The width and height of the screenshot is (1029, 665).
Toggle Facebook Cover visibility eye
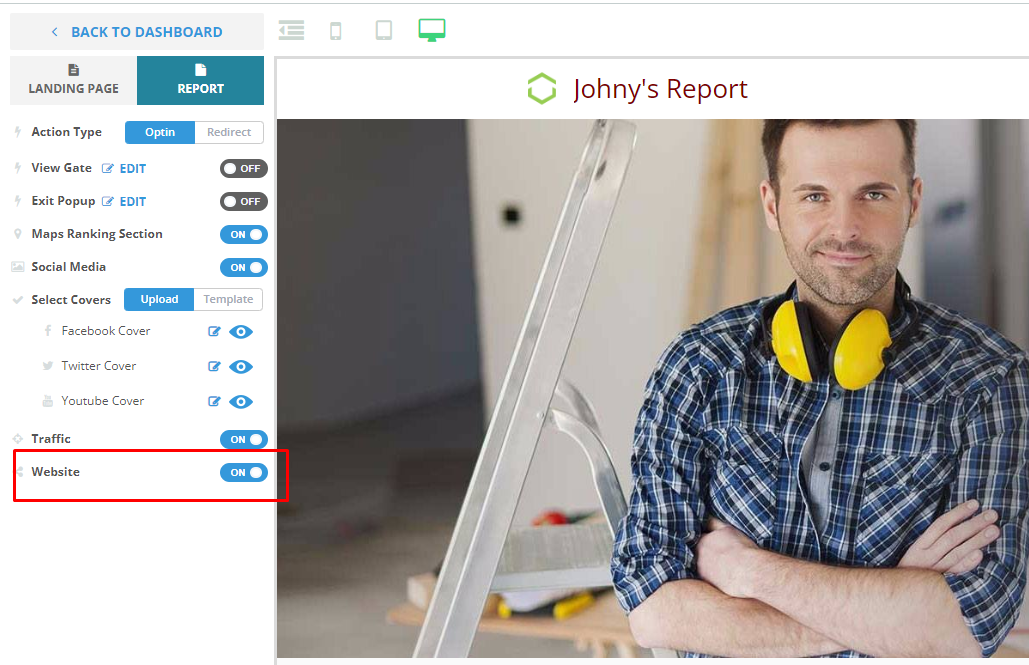click(241, 332)
